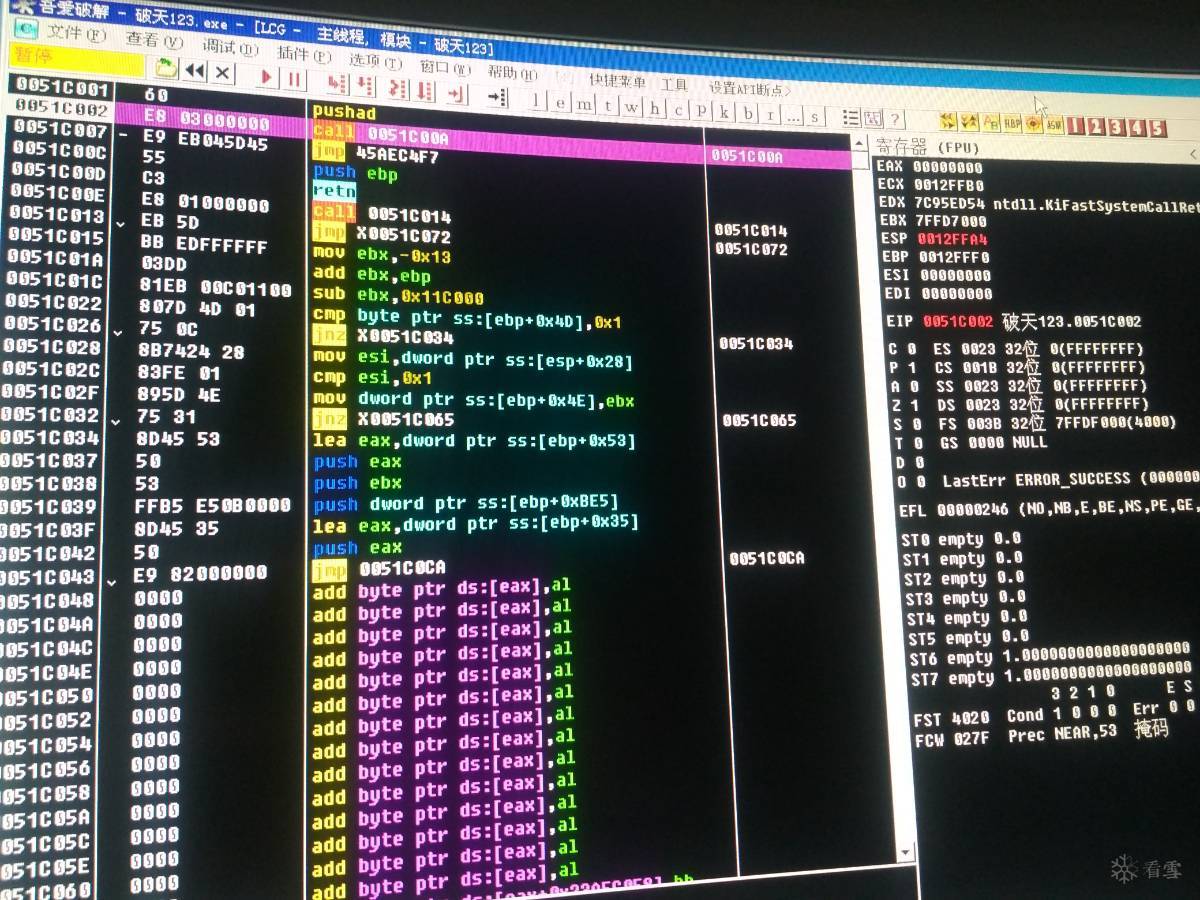
Task: Restart the program using the rewind icon
Action: click(x=195, y=72)
